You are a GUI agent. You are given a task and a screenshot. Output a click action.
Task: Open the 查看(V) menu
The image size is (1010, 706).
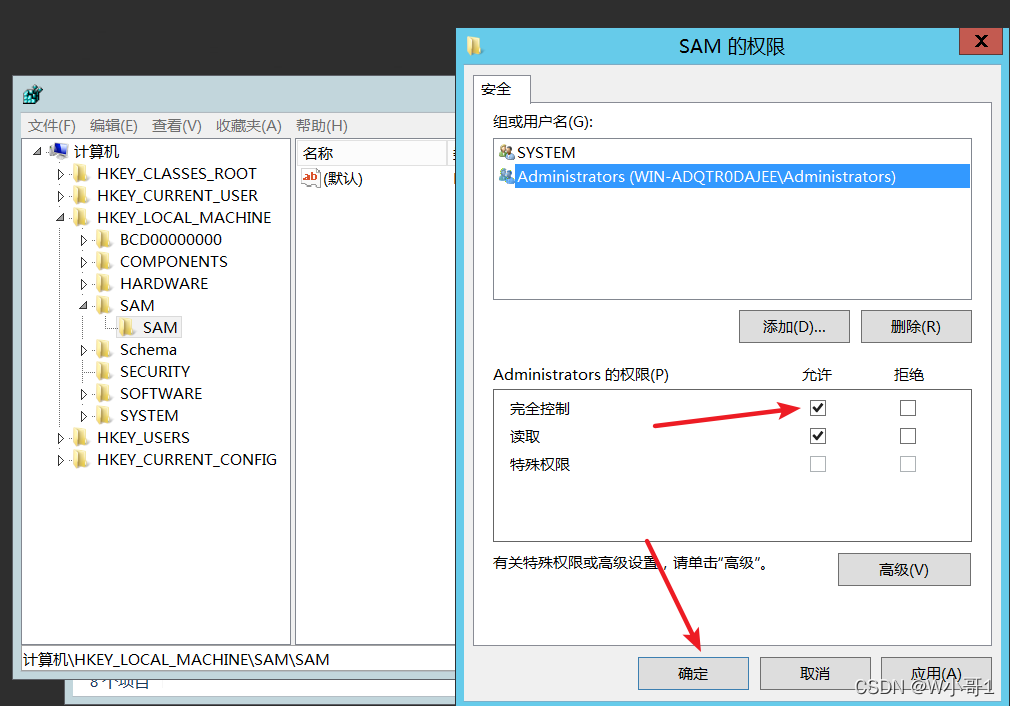[x=176, y=126]
